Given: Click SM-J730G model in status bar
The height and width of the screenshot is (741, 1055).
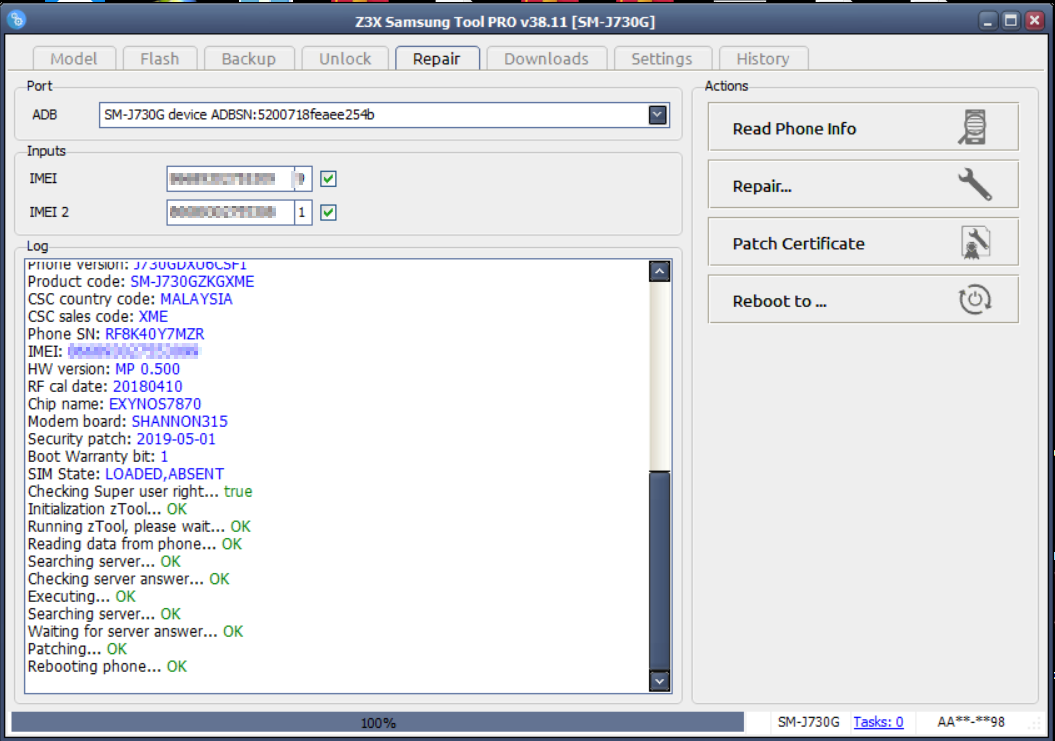Looking at the screenshot, I should coord(809,722).
